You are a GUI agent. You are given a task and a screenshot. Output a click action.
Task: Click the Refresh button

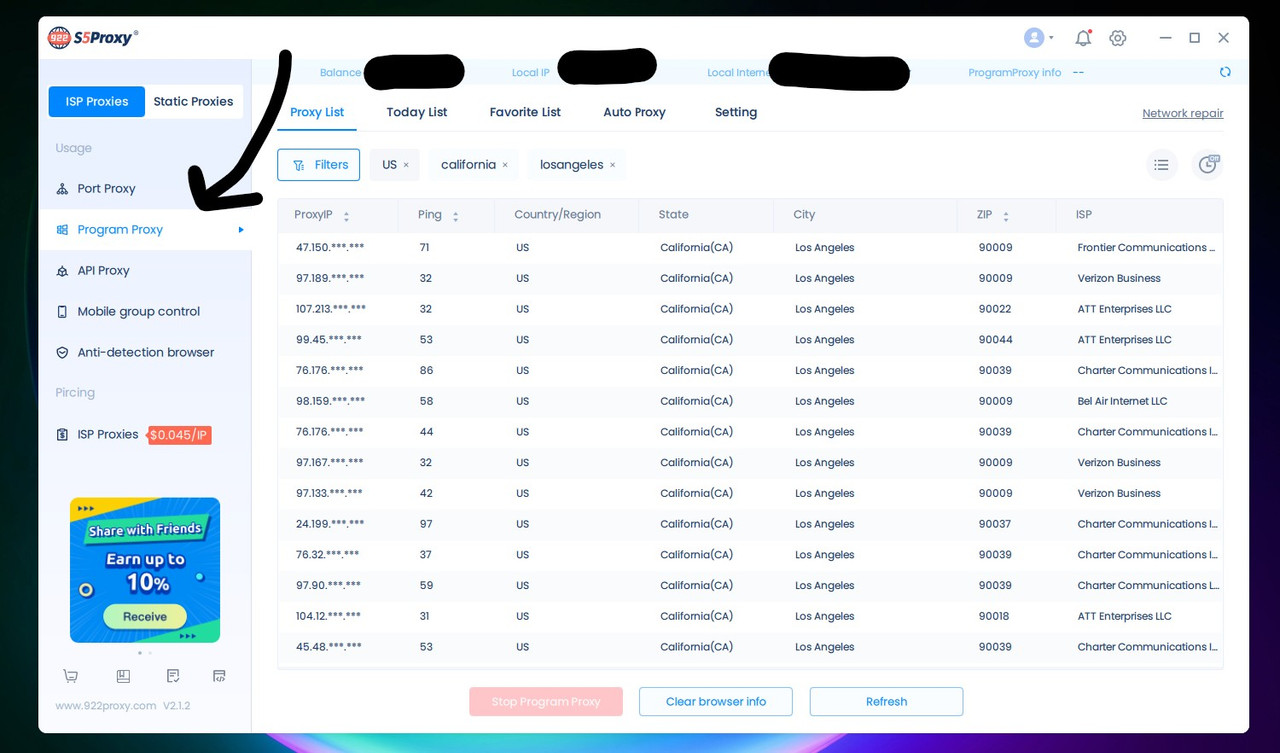(x=886, y=702)
